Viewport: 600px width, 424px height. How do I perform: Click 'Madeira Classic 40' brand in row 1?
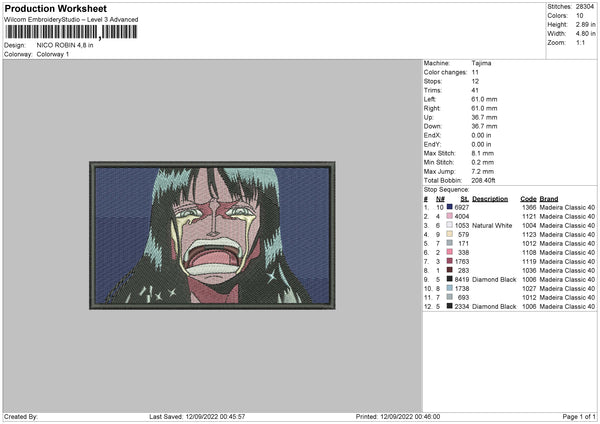(567, 207)
